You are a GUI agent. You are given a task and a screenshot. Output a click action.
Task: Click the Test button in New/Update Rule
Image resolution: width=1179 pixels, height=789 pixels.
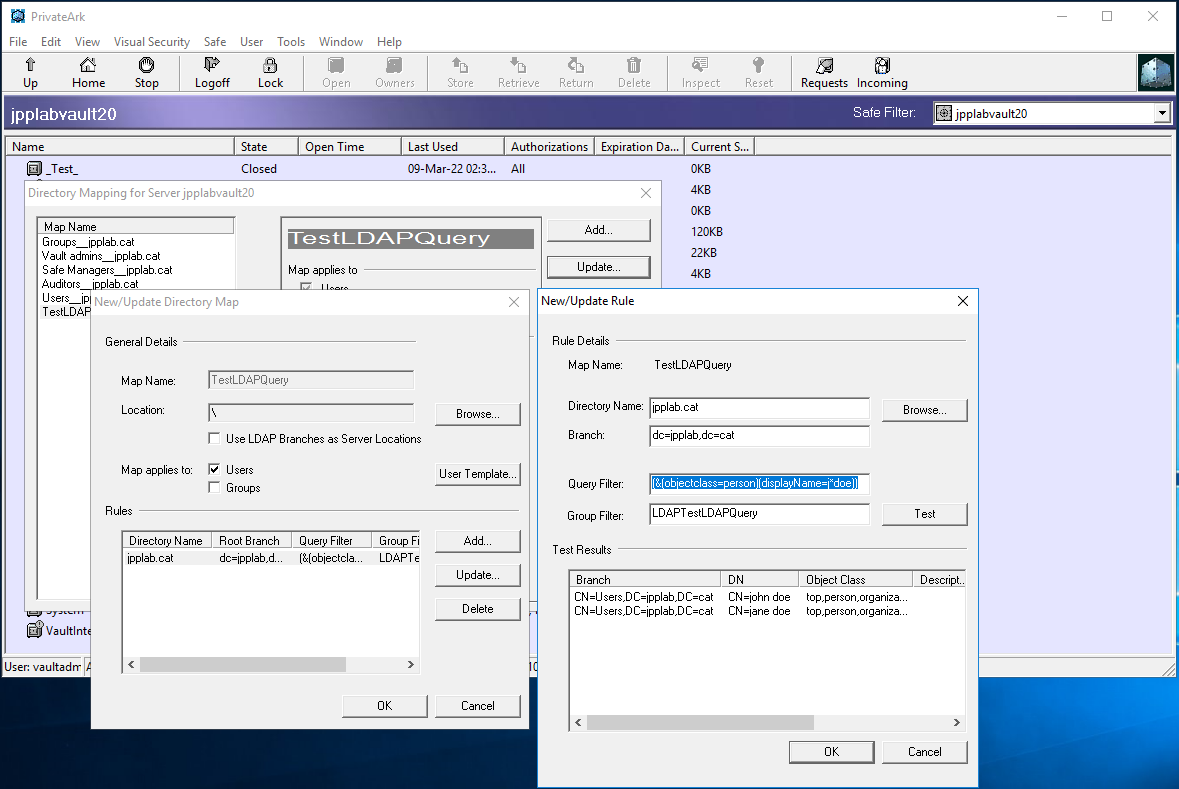tap(924, 513)
